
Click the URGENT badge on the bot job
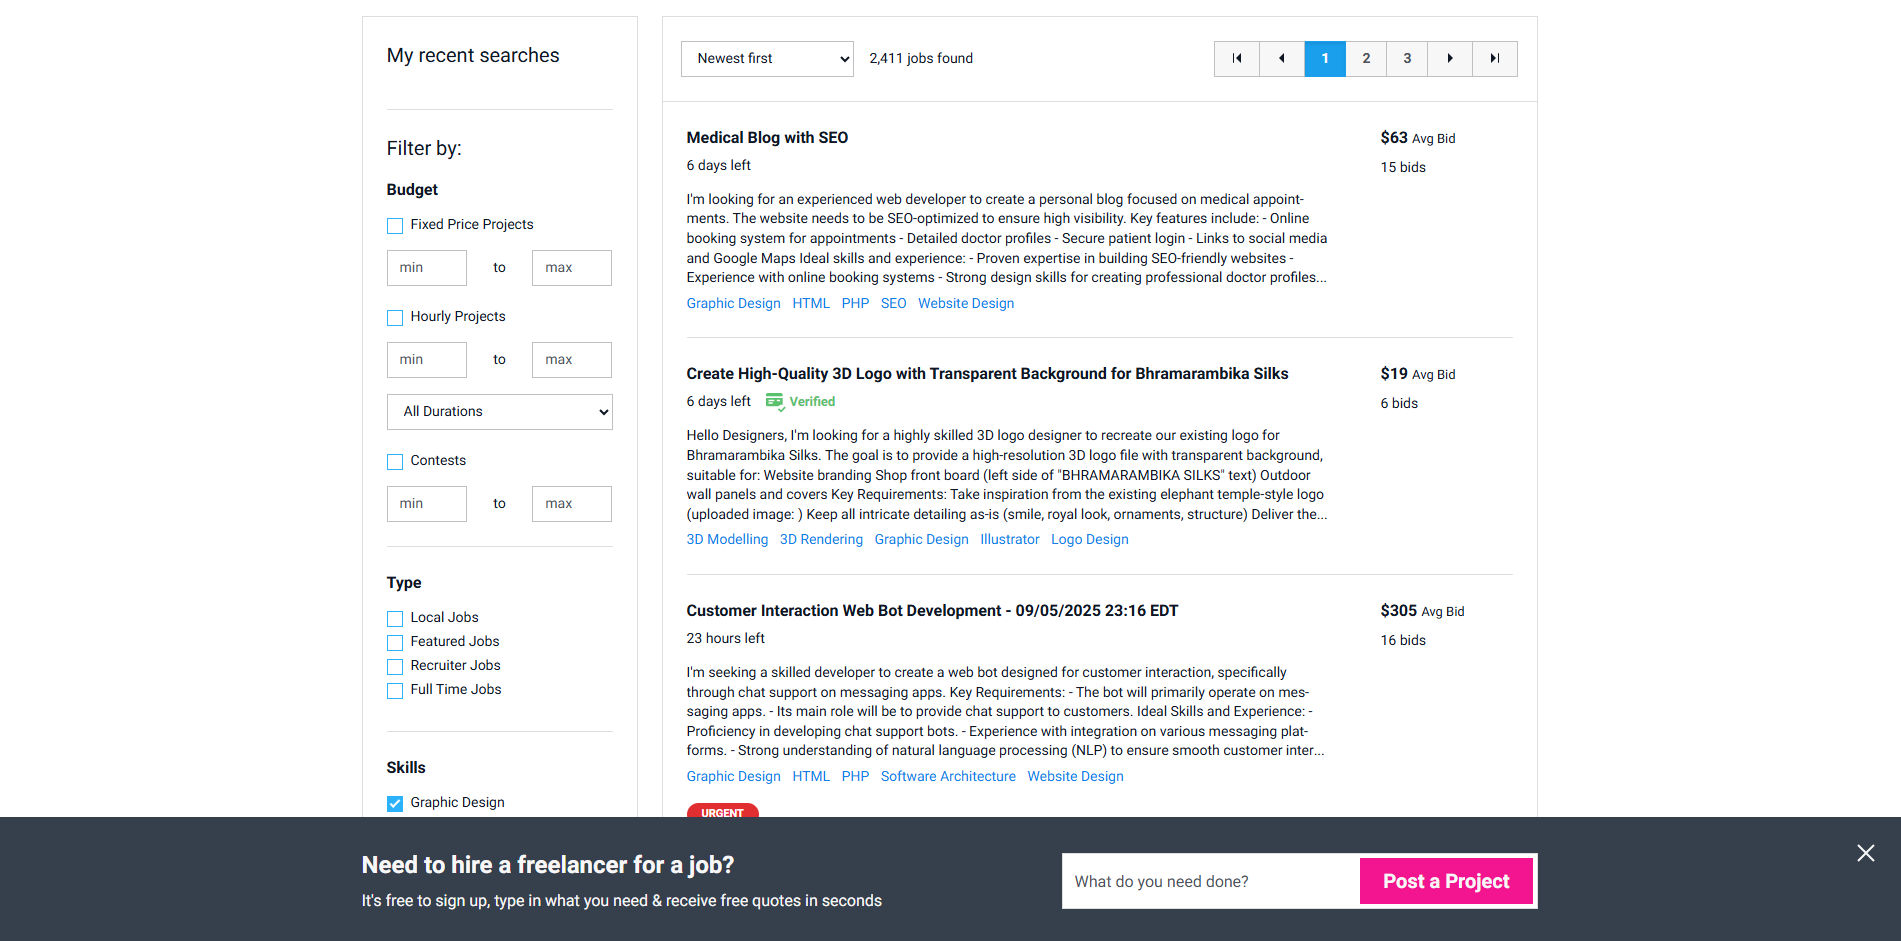click(x=722, y=813)
